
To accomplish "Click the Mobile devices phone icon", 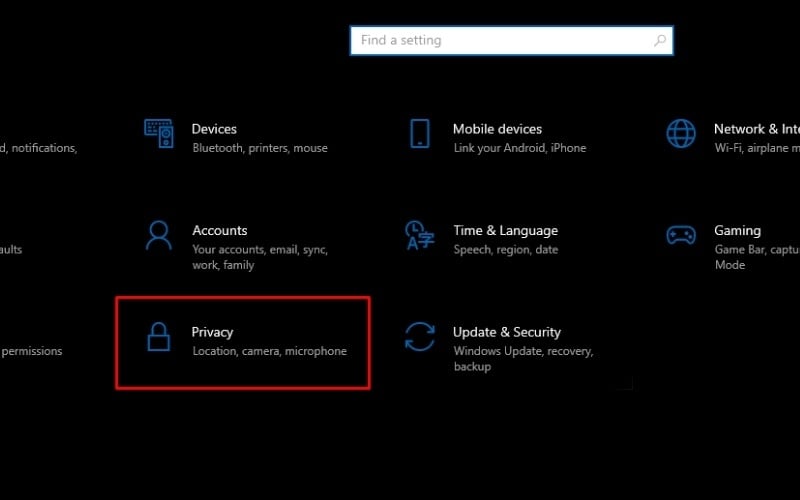I will tap(420, 133).
